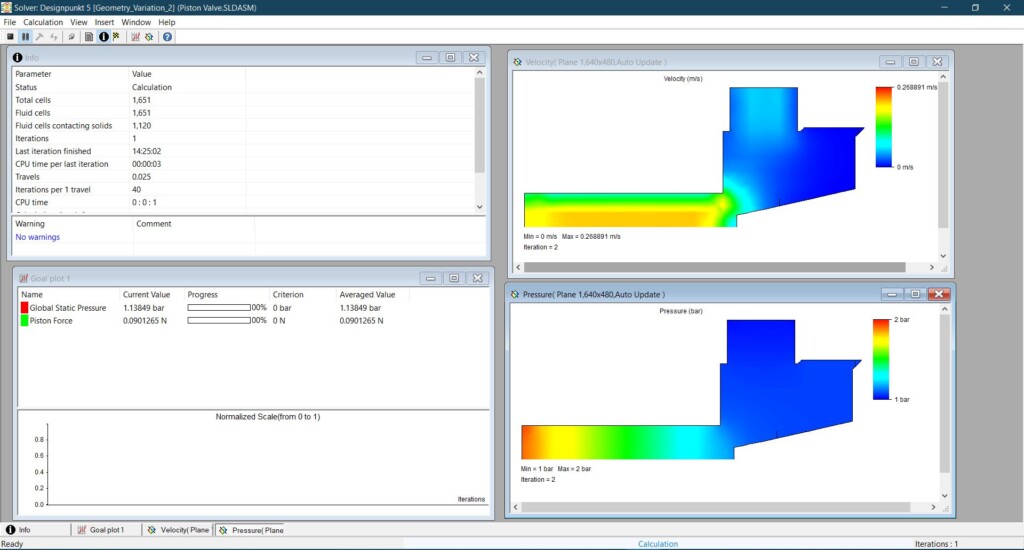Click the document log icon in toolbar
Viewport: 1024px width, 550px height.
(89, 37)
